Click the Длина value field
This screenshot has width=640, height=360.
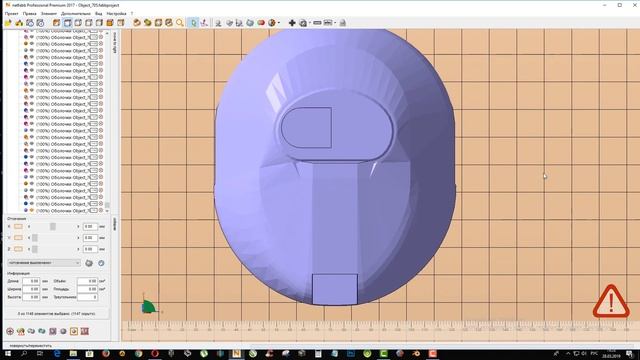point(31,281)
